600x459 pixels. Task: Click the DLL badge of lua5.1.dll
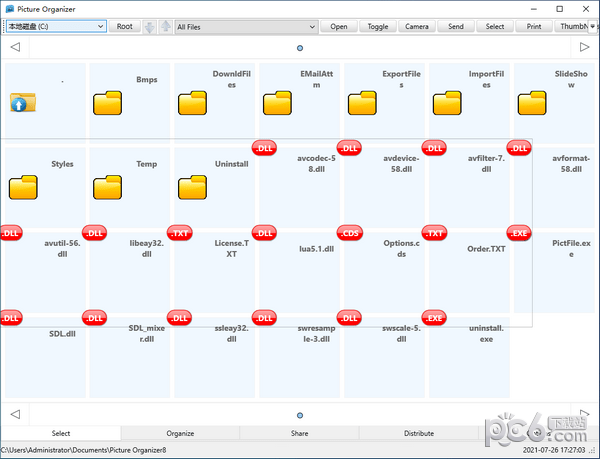pyautogui.click(x=264, y=233)
